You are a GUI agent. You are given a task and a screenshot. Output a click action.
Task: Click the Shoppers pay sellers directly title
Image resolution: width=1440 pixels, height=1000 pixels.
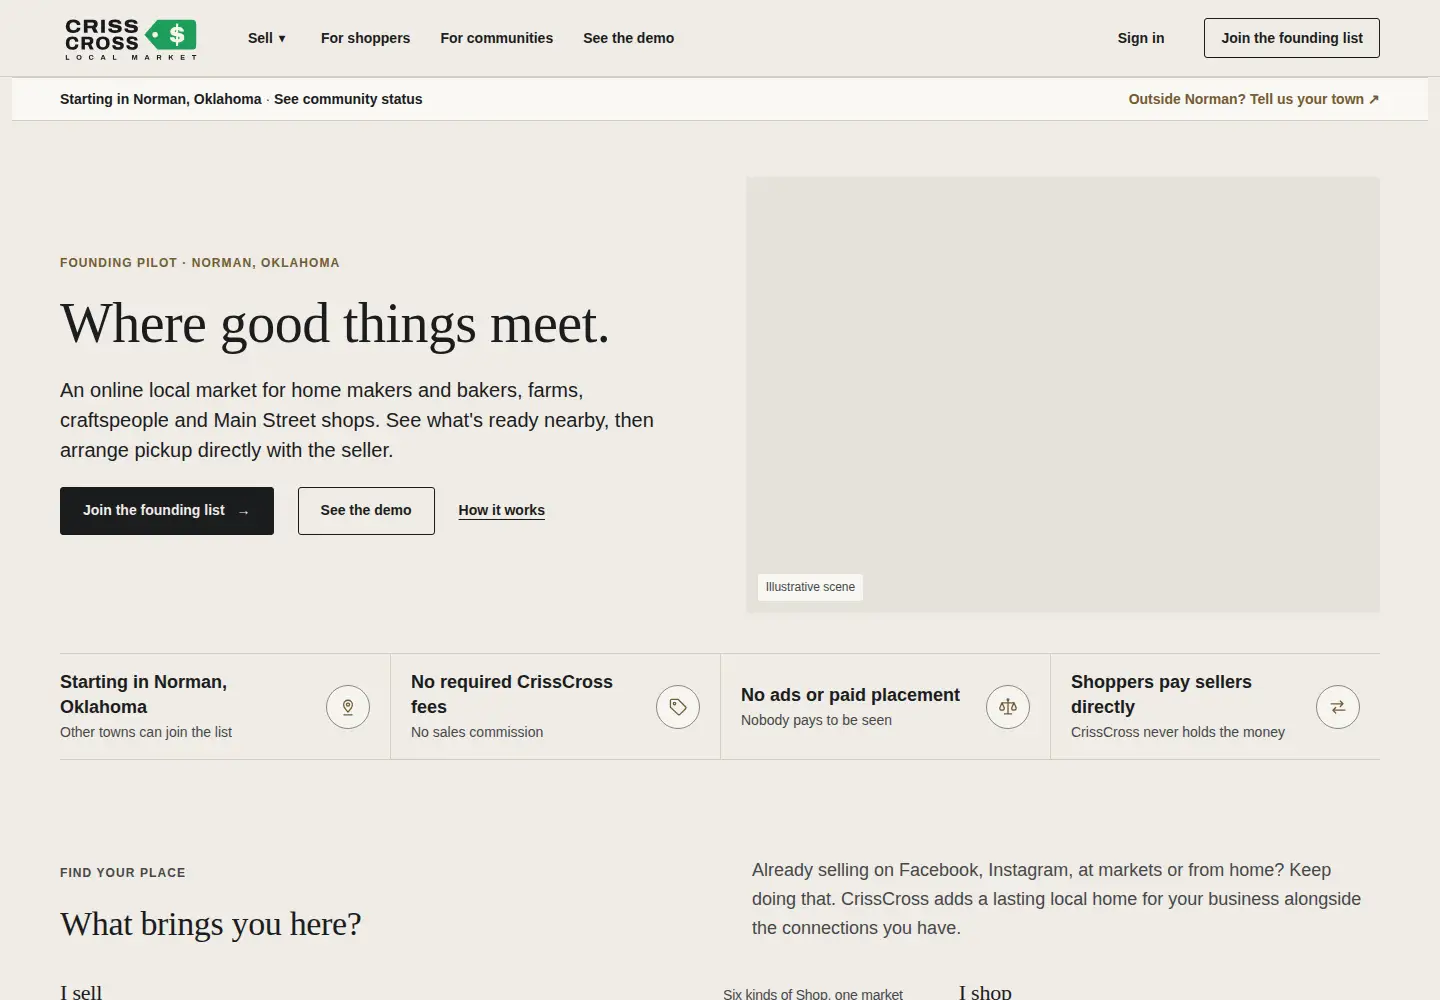coord(1161,694)
